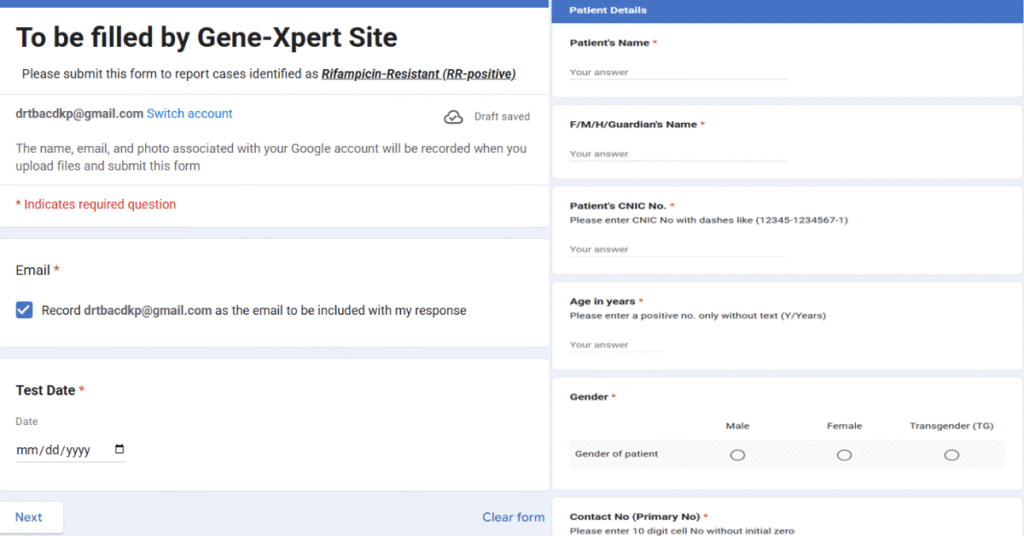Screen dimensions: 1024x536
Task: Open the calendar picker in Test Date
Action: click(x=120, y=450)
